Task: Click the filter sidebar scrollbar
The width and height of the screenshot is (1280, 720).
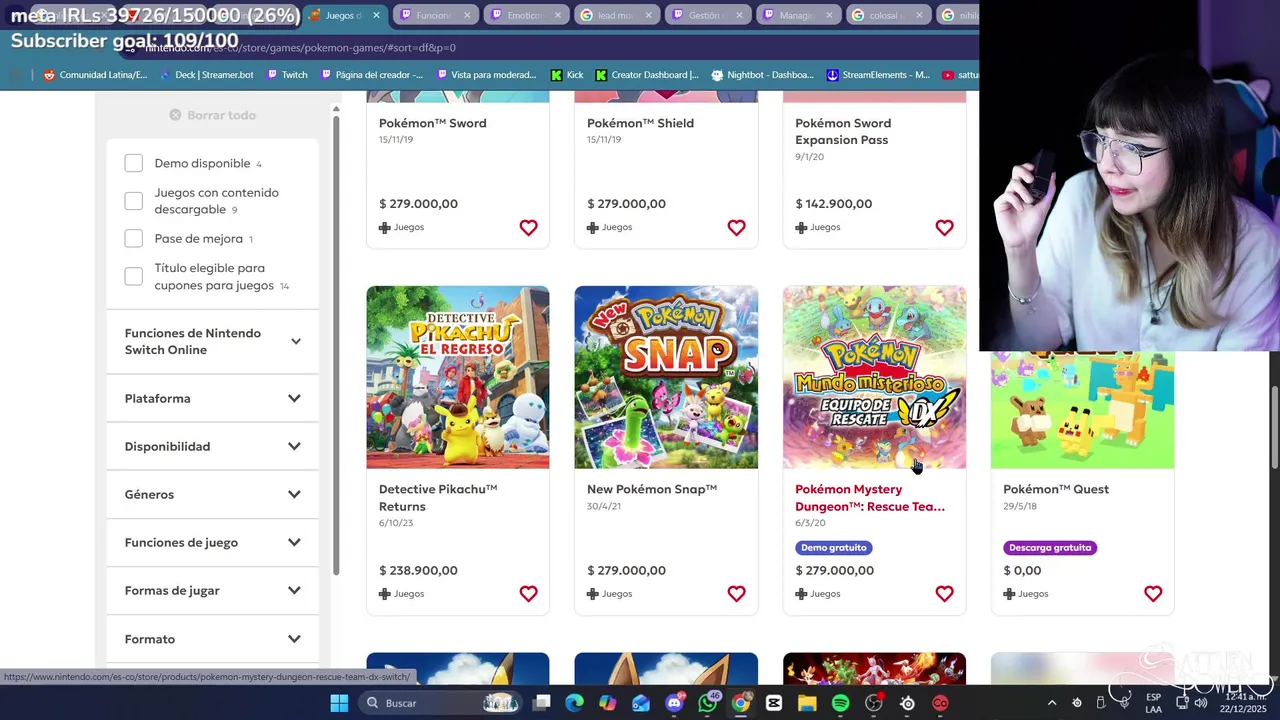Action: 336,345
